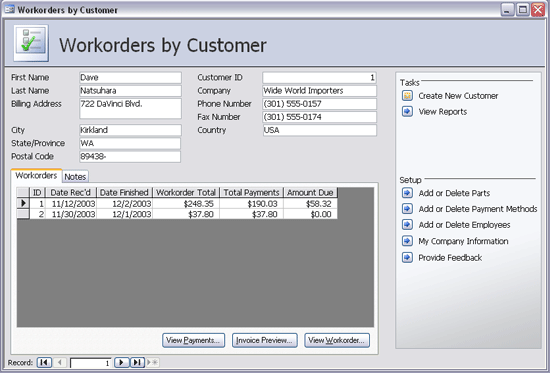Click the Workorder Total column header
This screenshot has height=373, width=550.
pos(186,192)
